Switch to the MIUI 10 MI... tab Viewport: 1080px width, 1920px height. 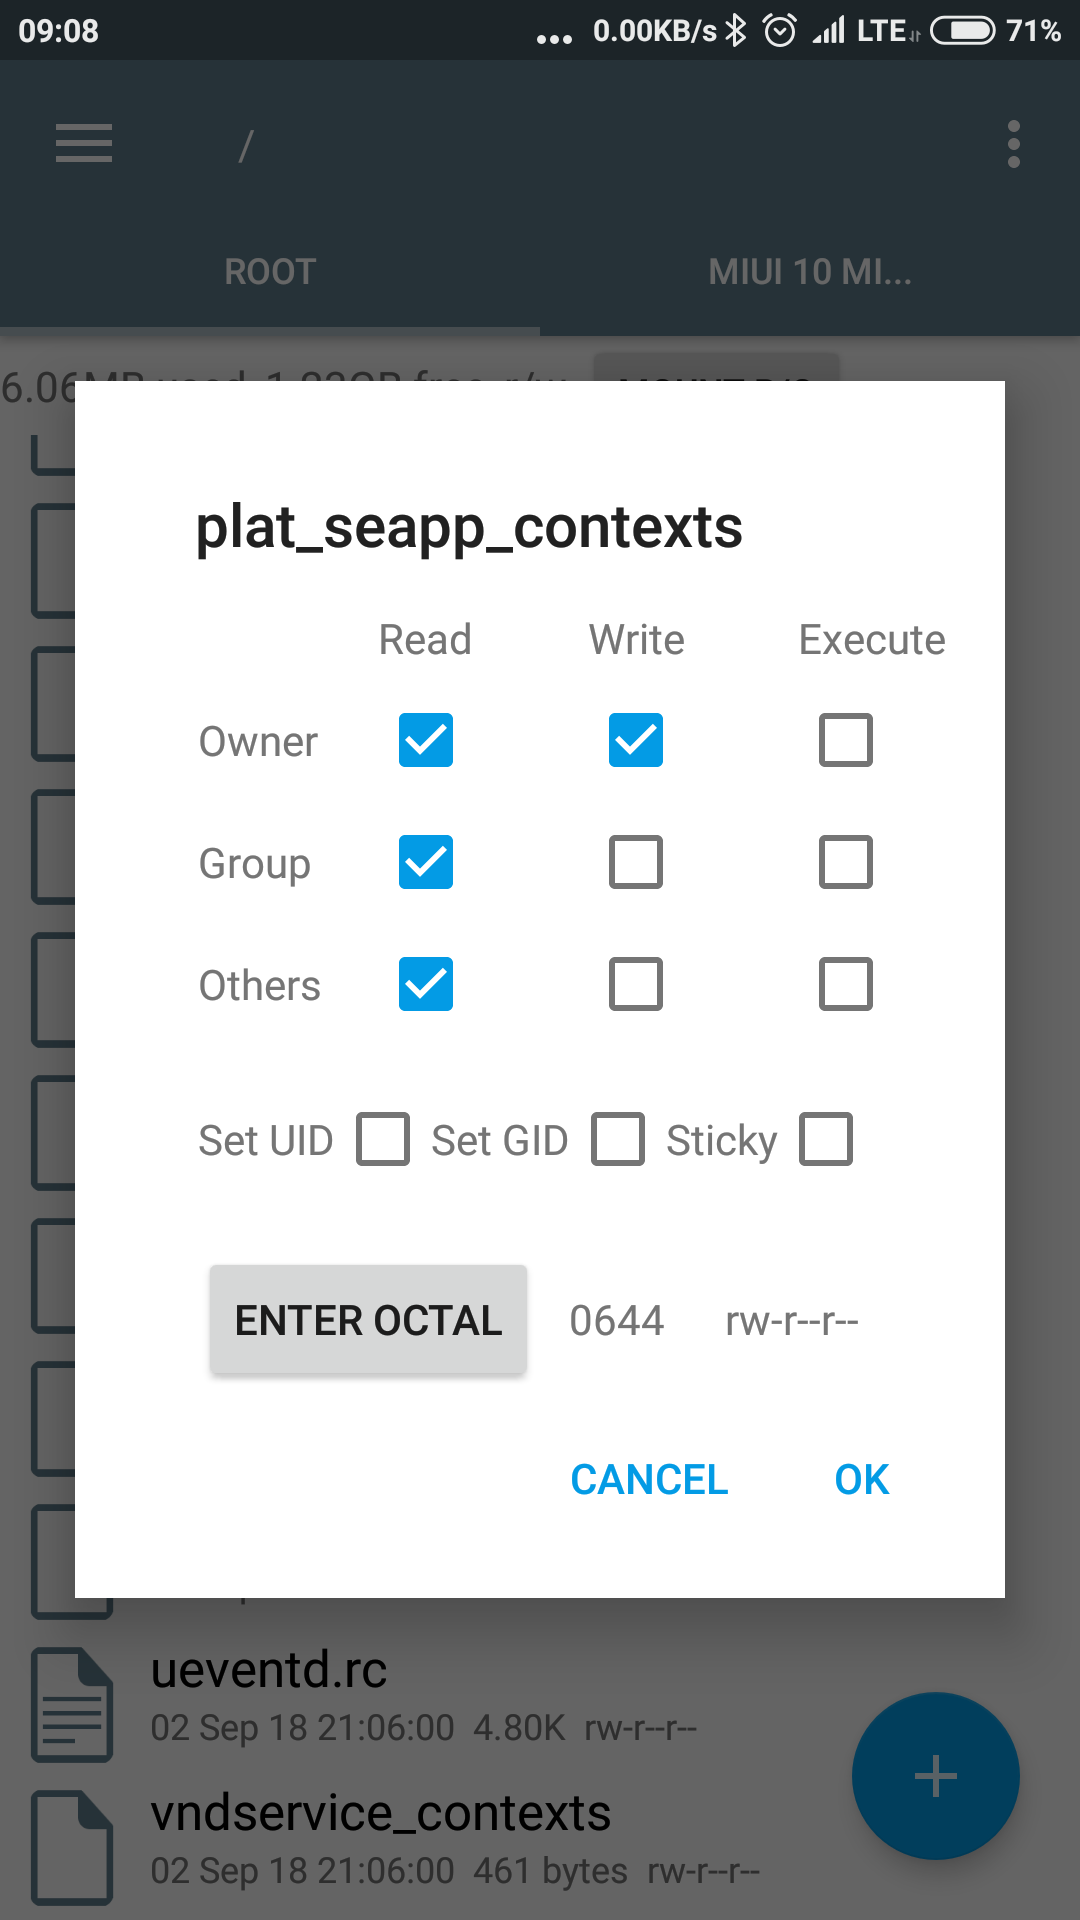coord(810,272)
